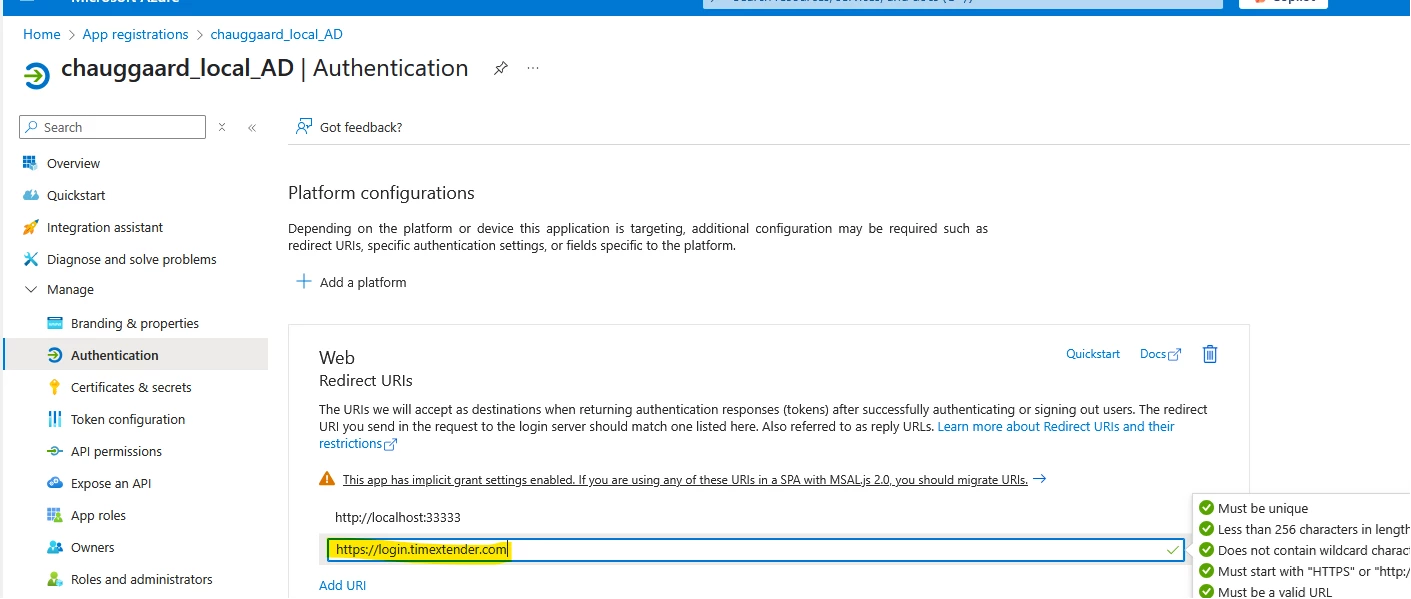Click the Overview grid icon
This screenshot has width=1411, height=599.
coord(30,163)
